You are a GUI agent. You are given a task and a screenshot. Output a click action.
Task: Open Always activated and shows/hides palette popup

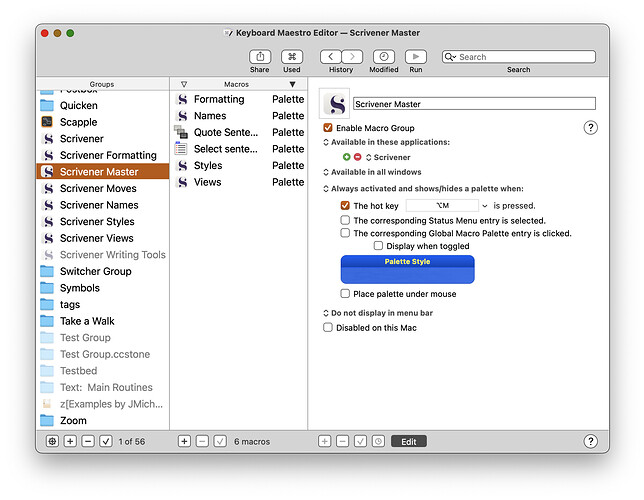pos(423,189)
